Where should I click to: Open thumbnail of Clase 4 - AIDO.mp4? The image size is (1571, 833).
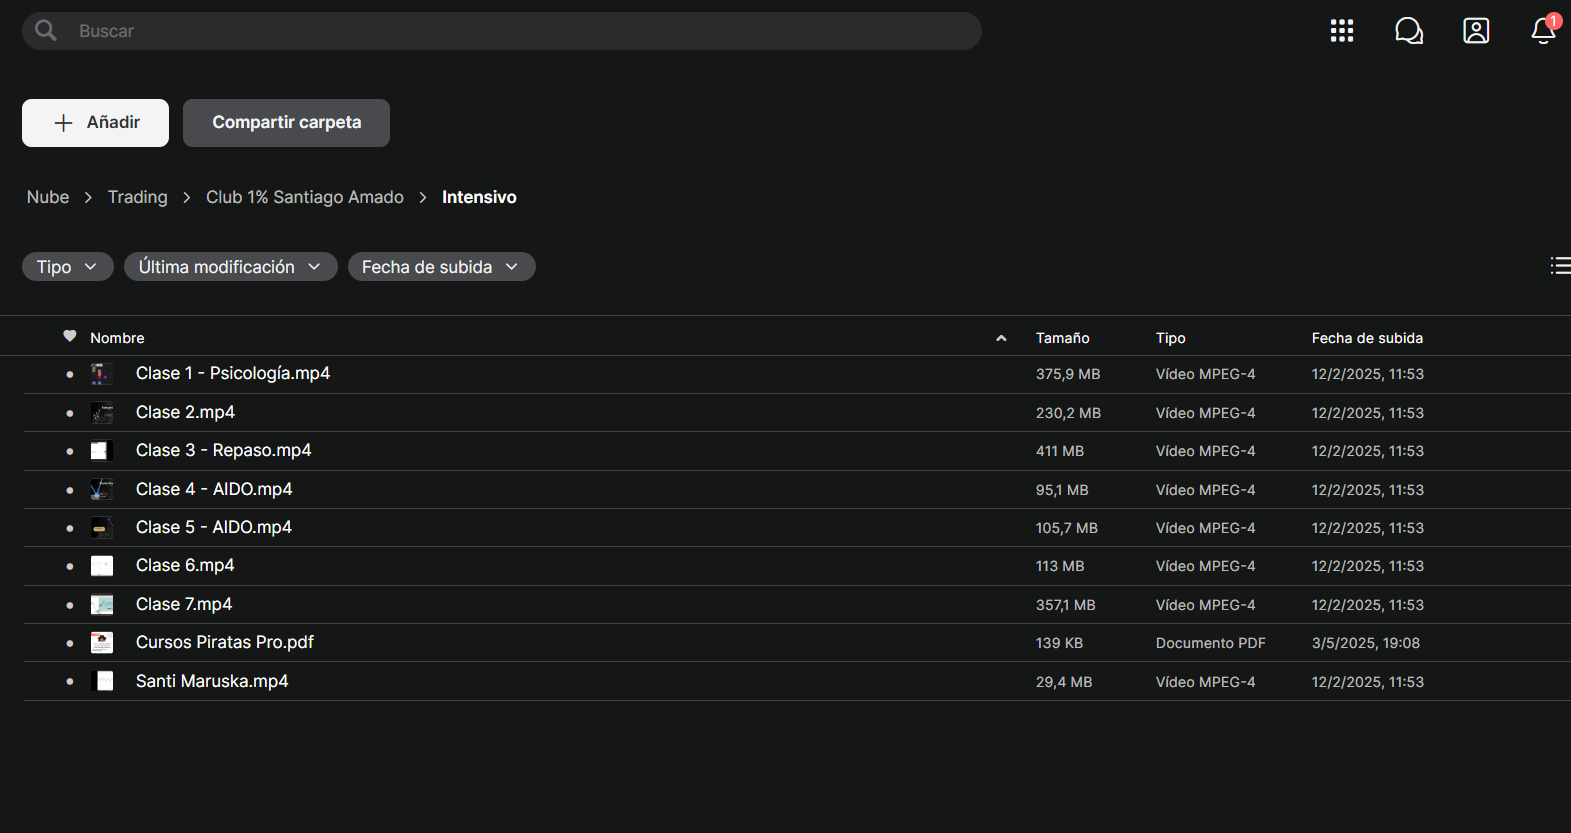coord(102,490)
